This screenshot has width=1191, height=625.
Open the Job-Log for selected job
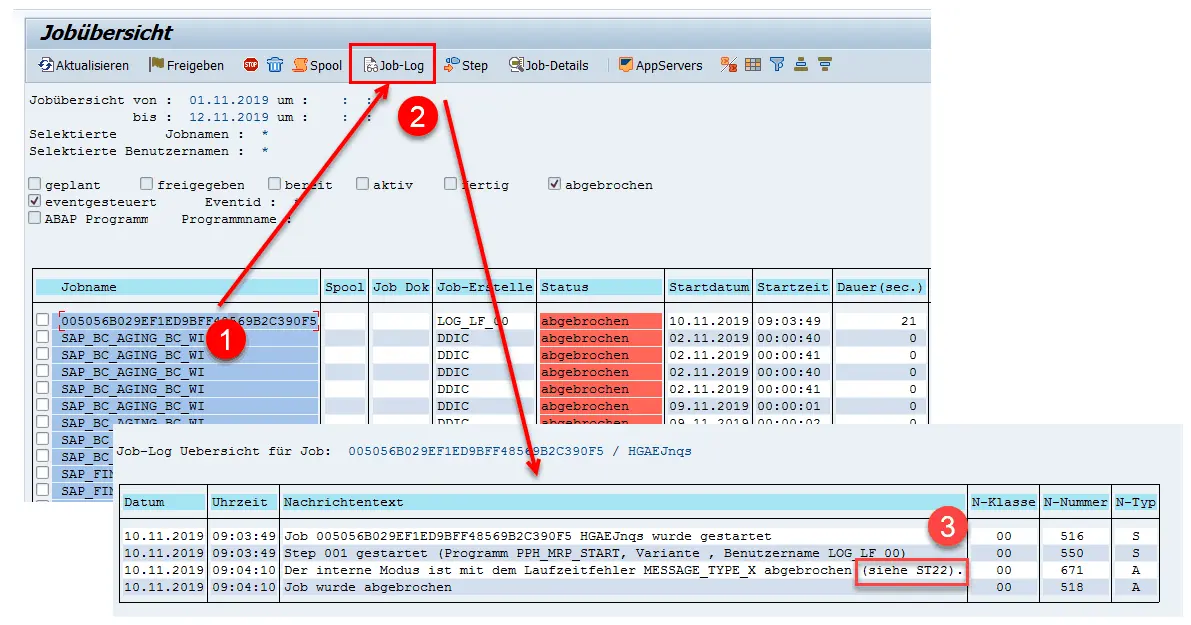[x=393, y=65]
